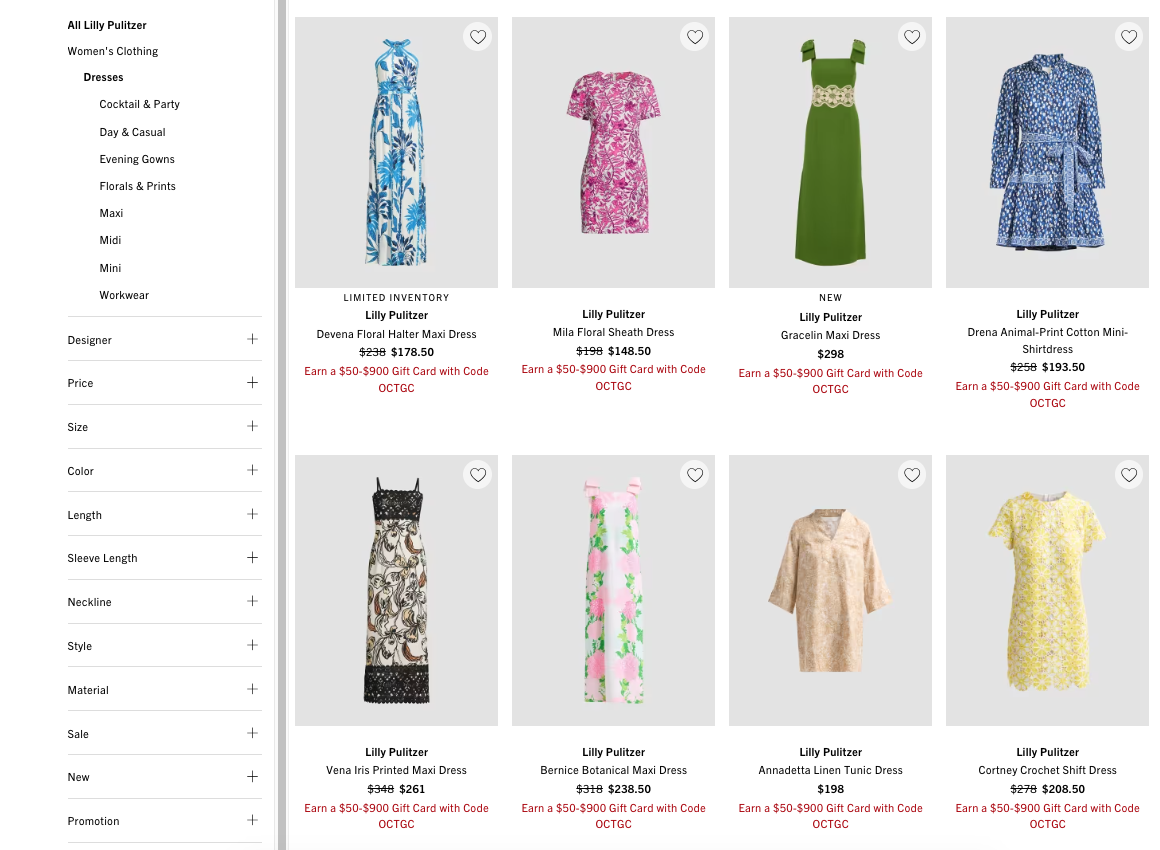The height and width of the screenshot is (850, 1160).
Task: Open the Length filter options
Action: 164,515
